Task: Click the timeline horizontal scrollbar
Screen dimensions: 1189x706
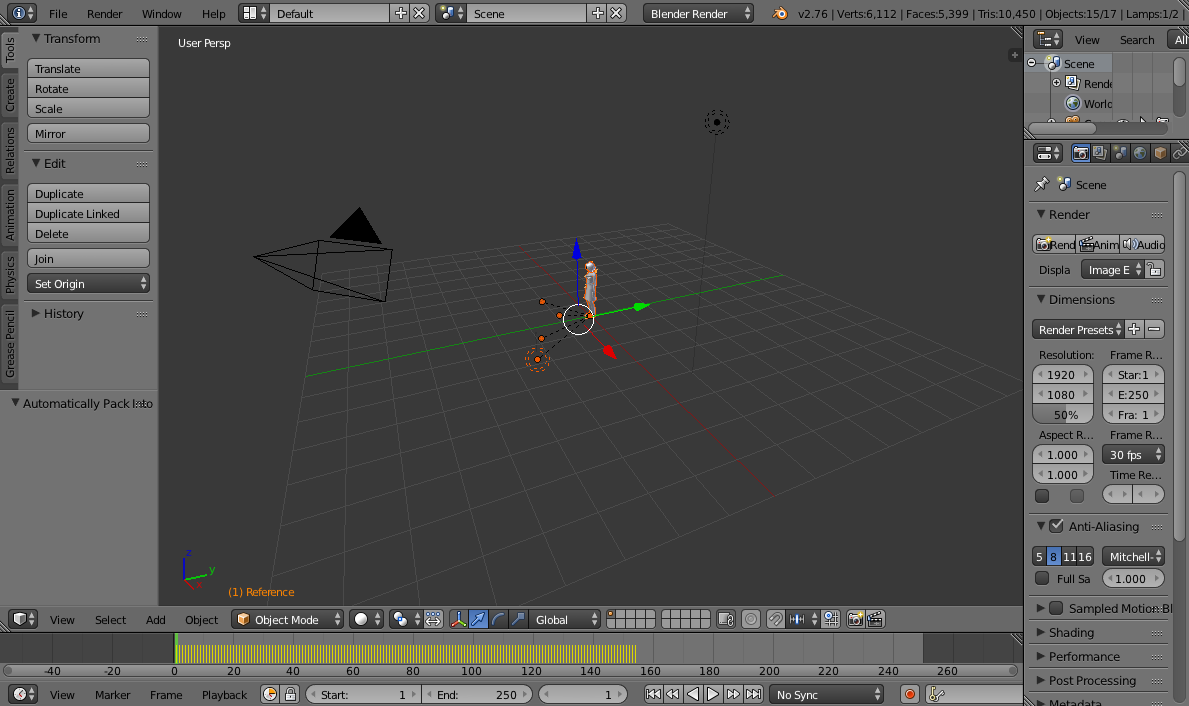Action: (510, 670)
